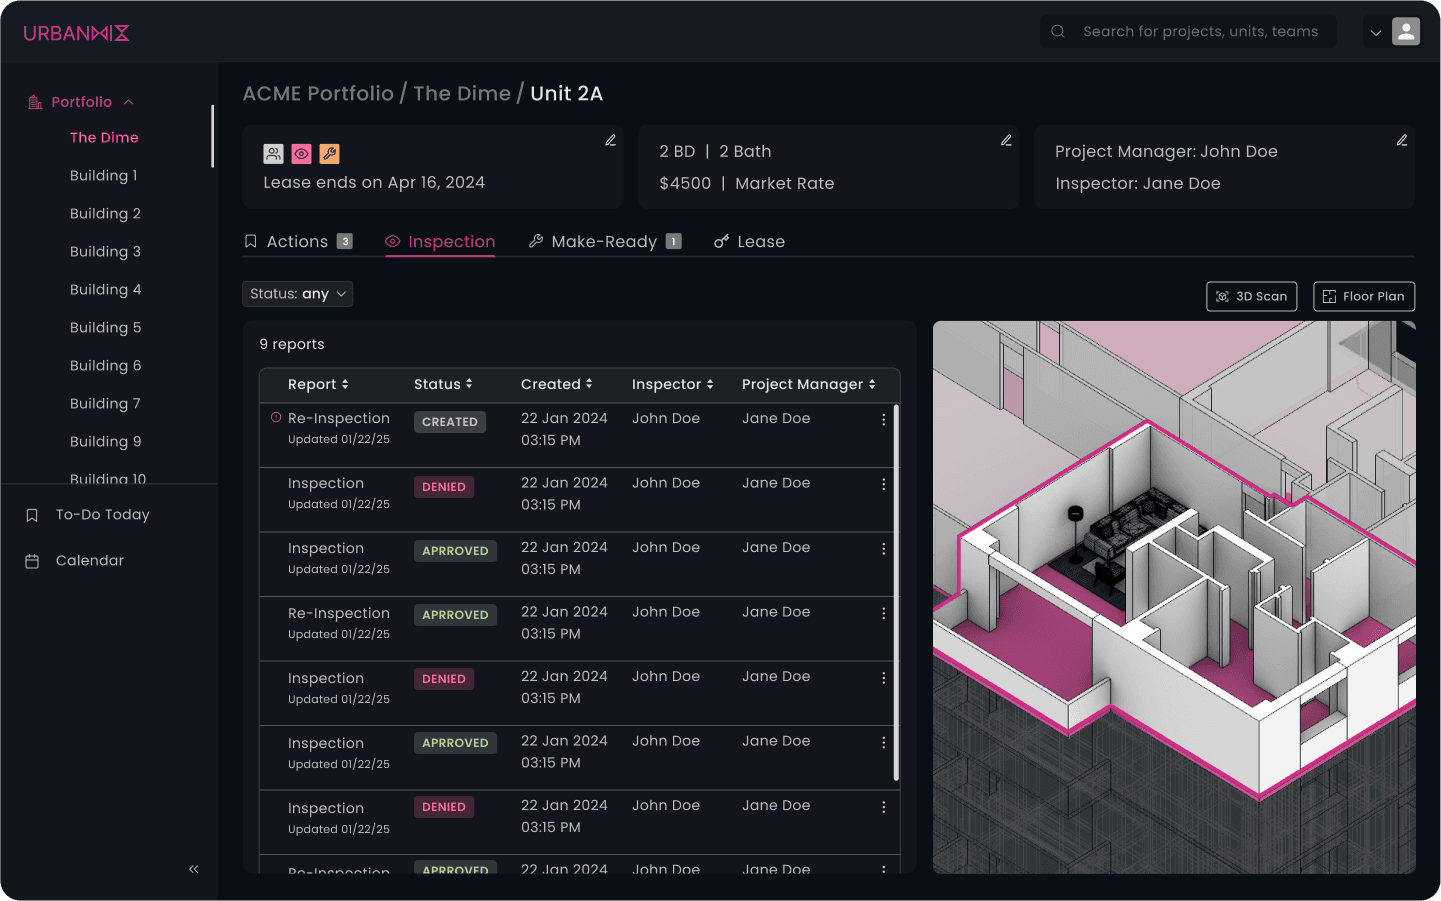1441x901 pixels.
Task: Click the tenants people icon on lease card
Action: click(273, 154)
